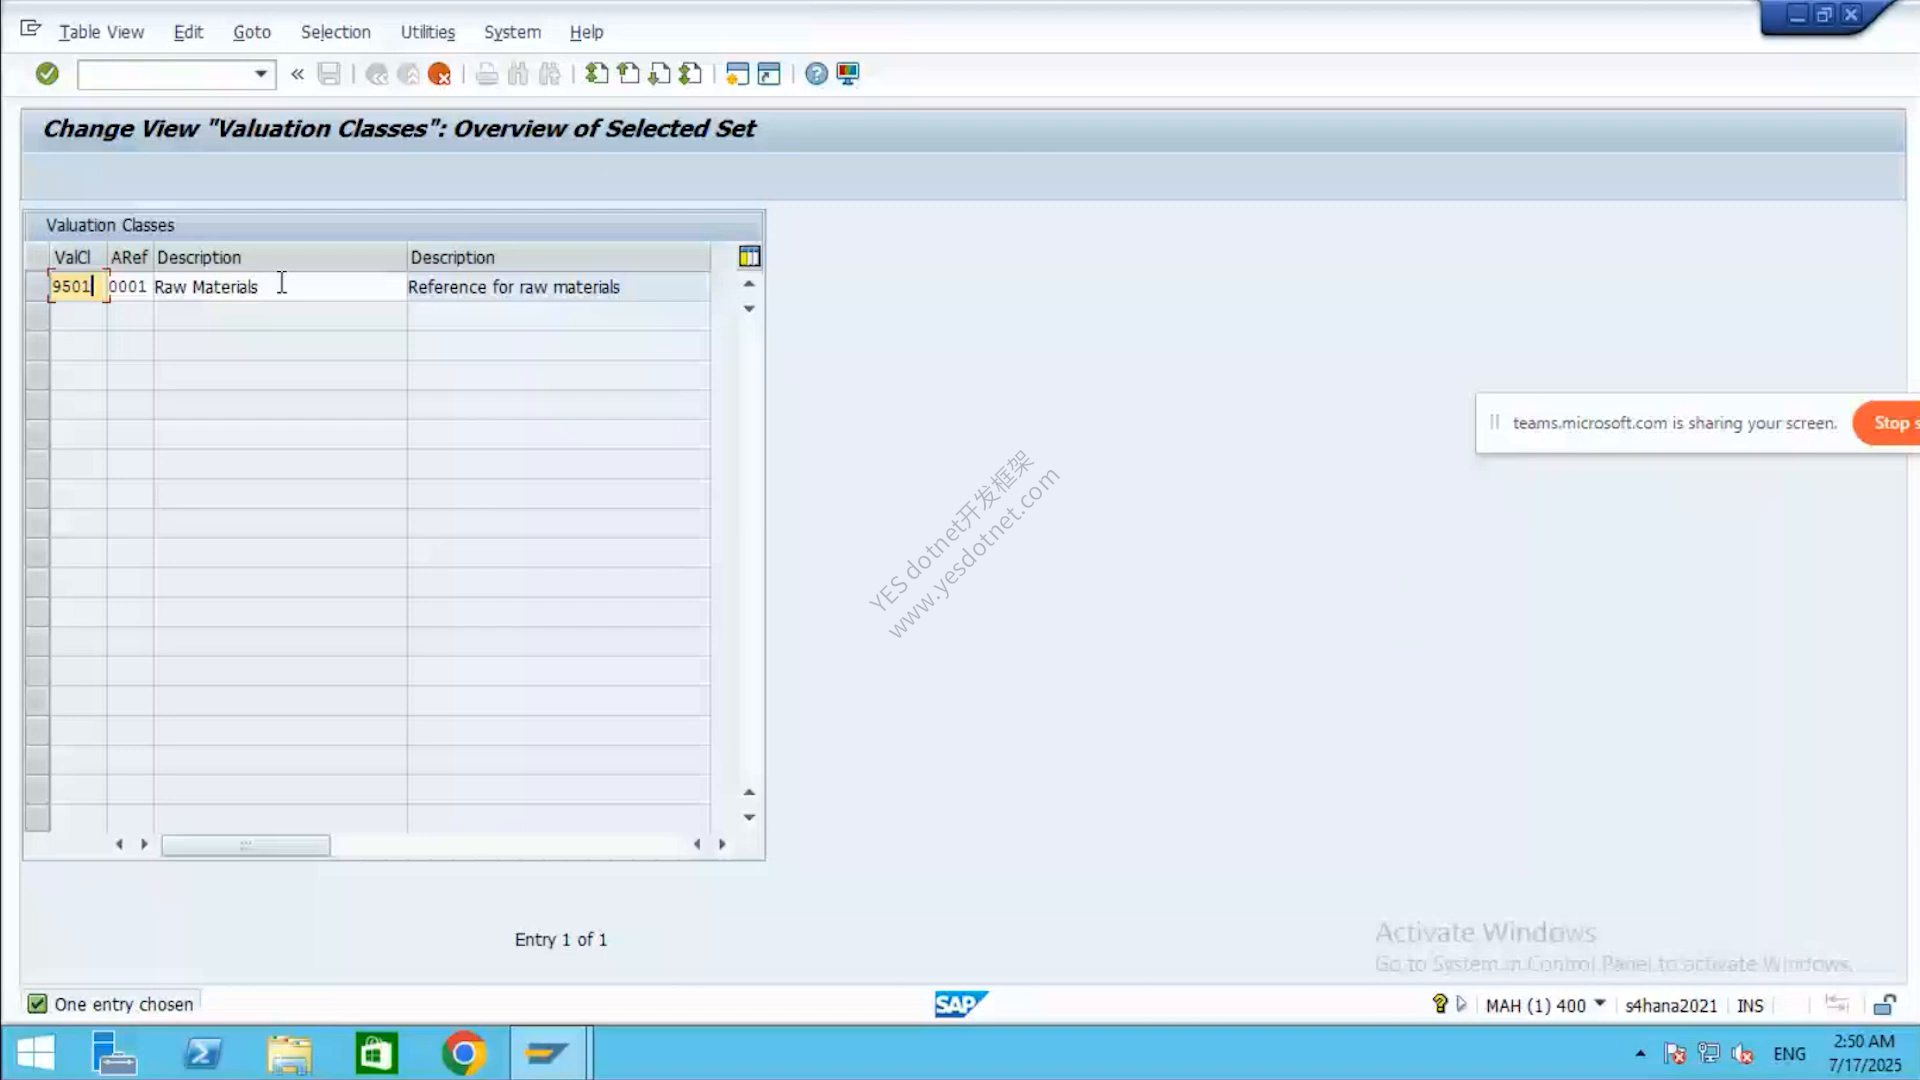Click the Raw Materials description cell
The width and height of the screenshot is (1920, 1080).
tap(279, 287)
